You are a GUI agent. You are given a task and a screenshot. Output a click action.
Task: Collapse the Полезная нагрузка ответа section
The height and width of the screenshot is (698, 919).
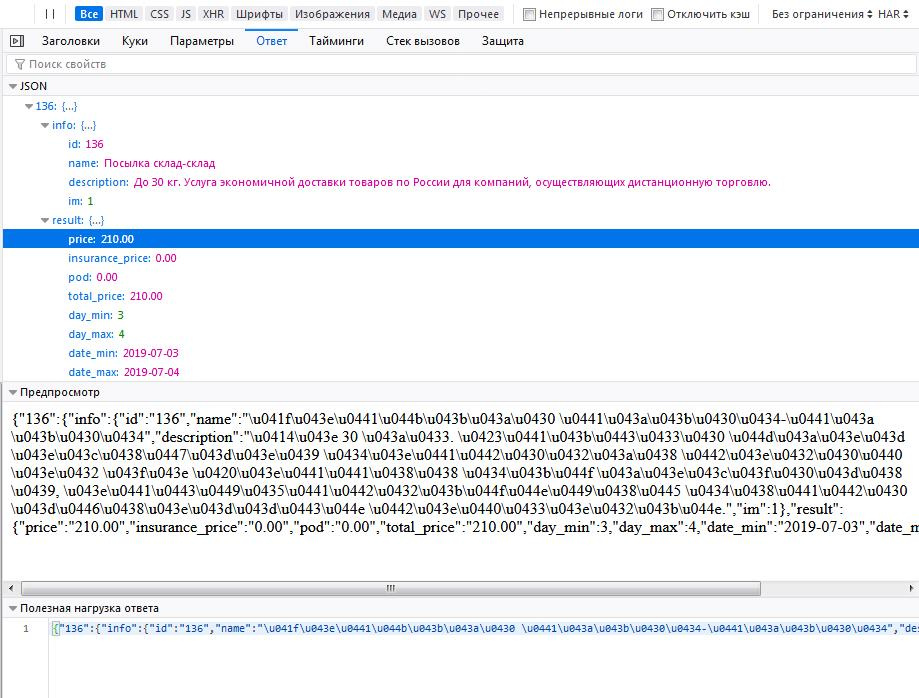pyautogui.click(x=13, y=608)
